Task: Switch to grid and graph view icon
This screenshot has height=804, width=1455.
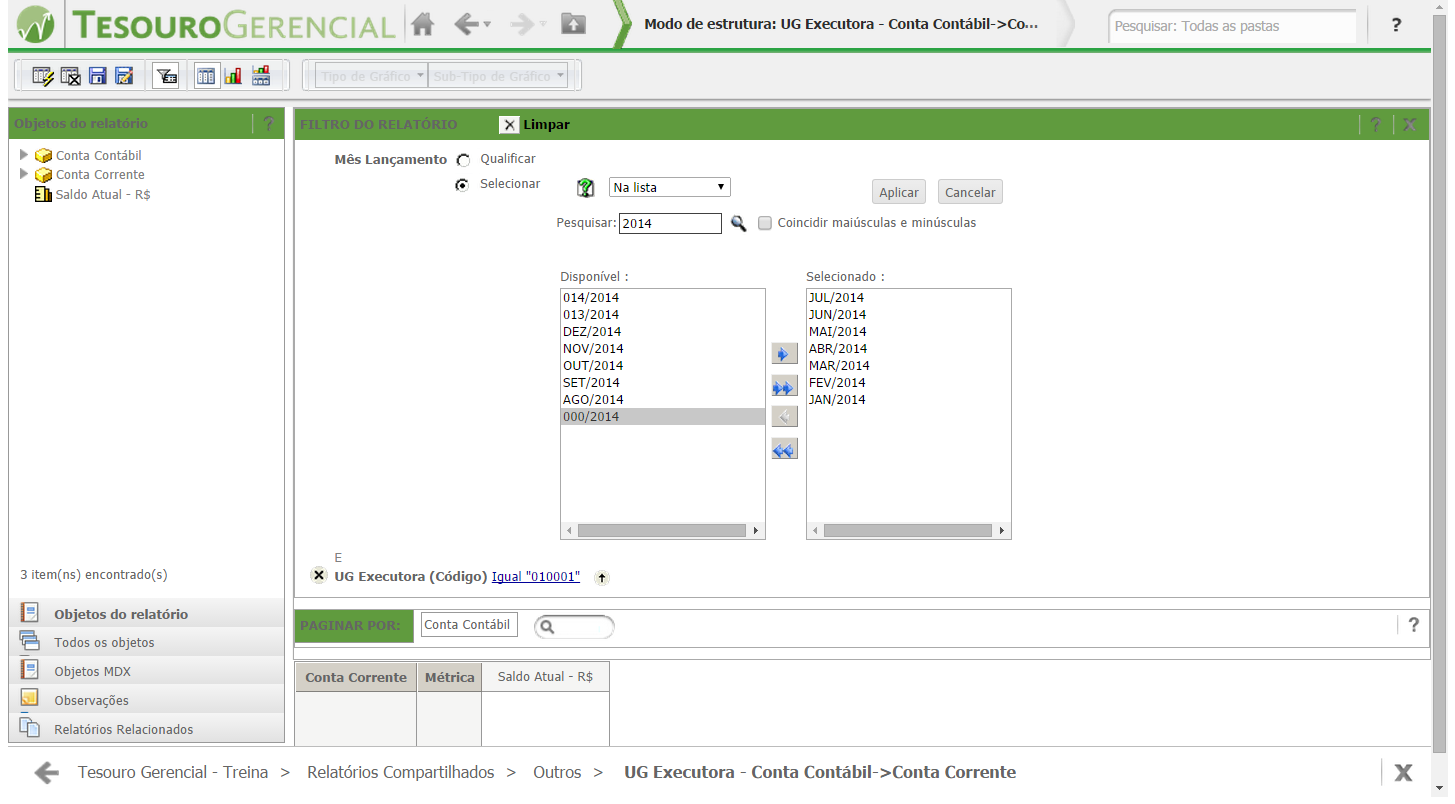Action: (x=261, y=76)
